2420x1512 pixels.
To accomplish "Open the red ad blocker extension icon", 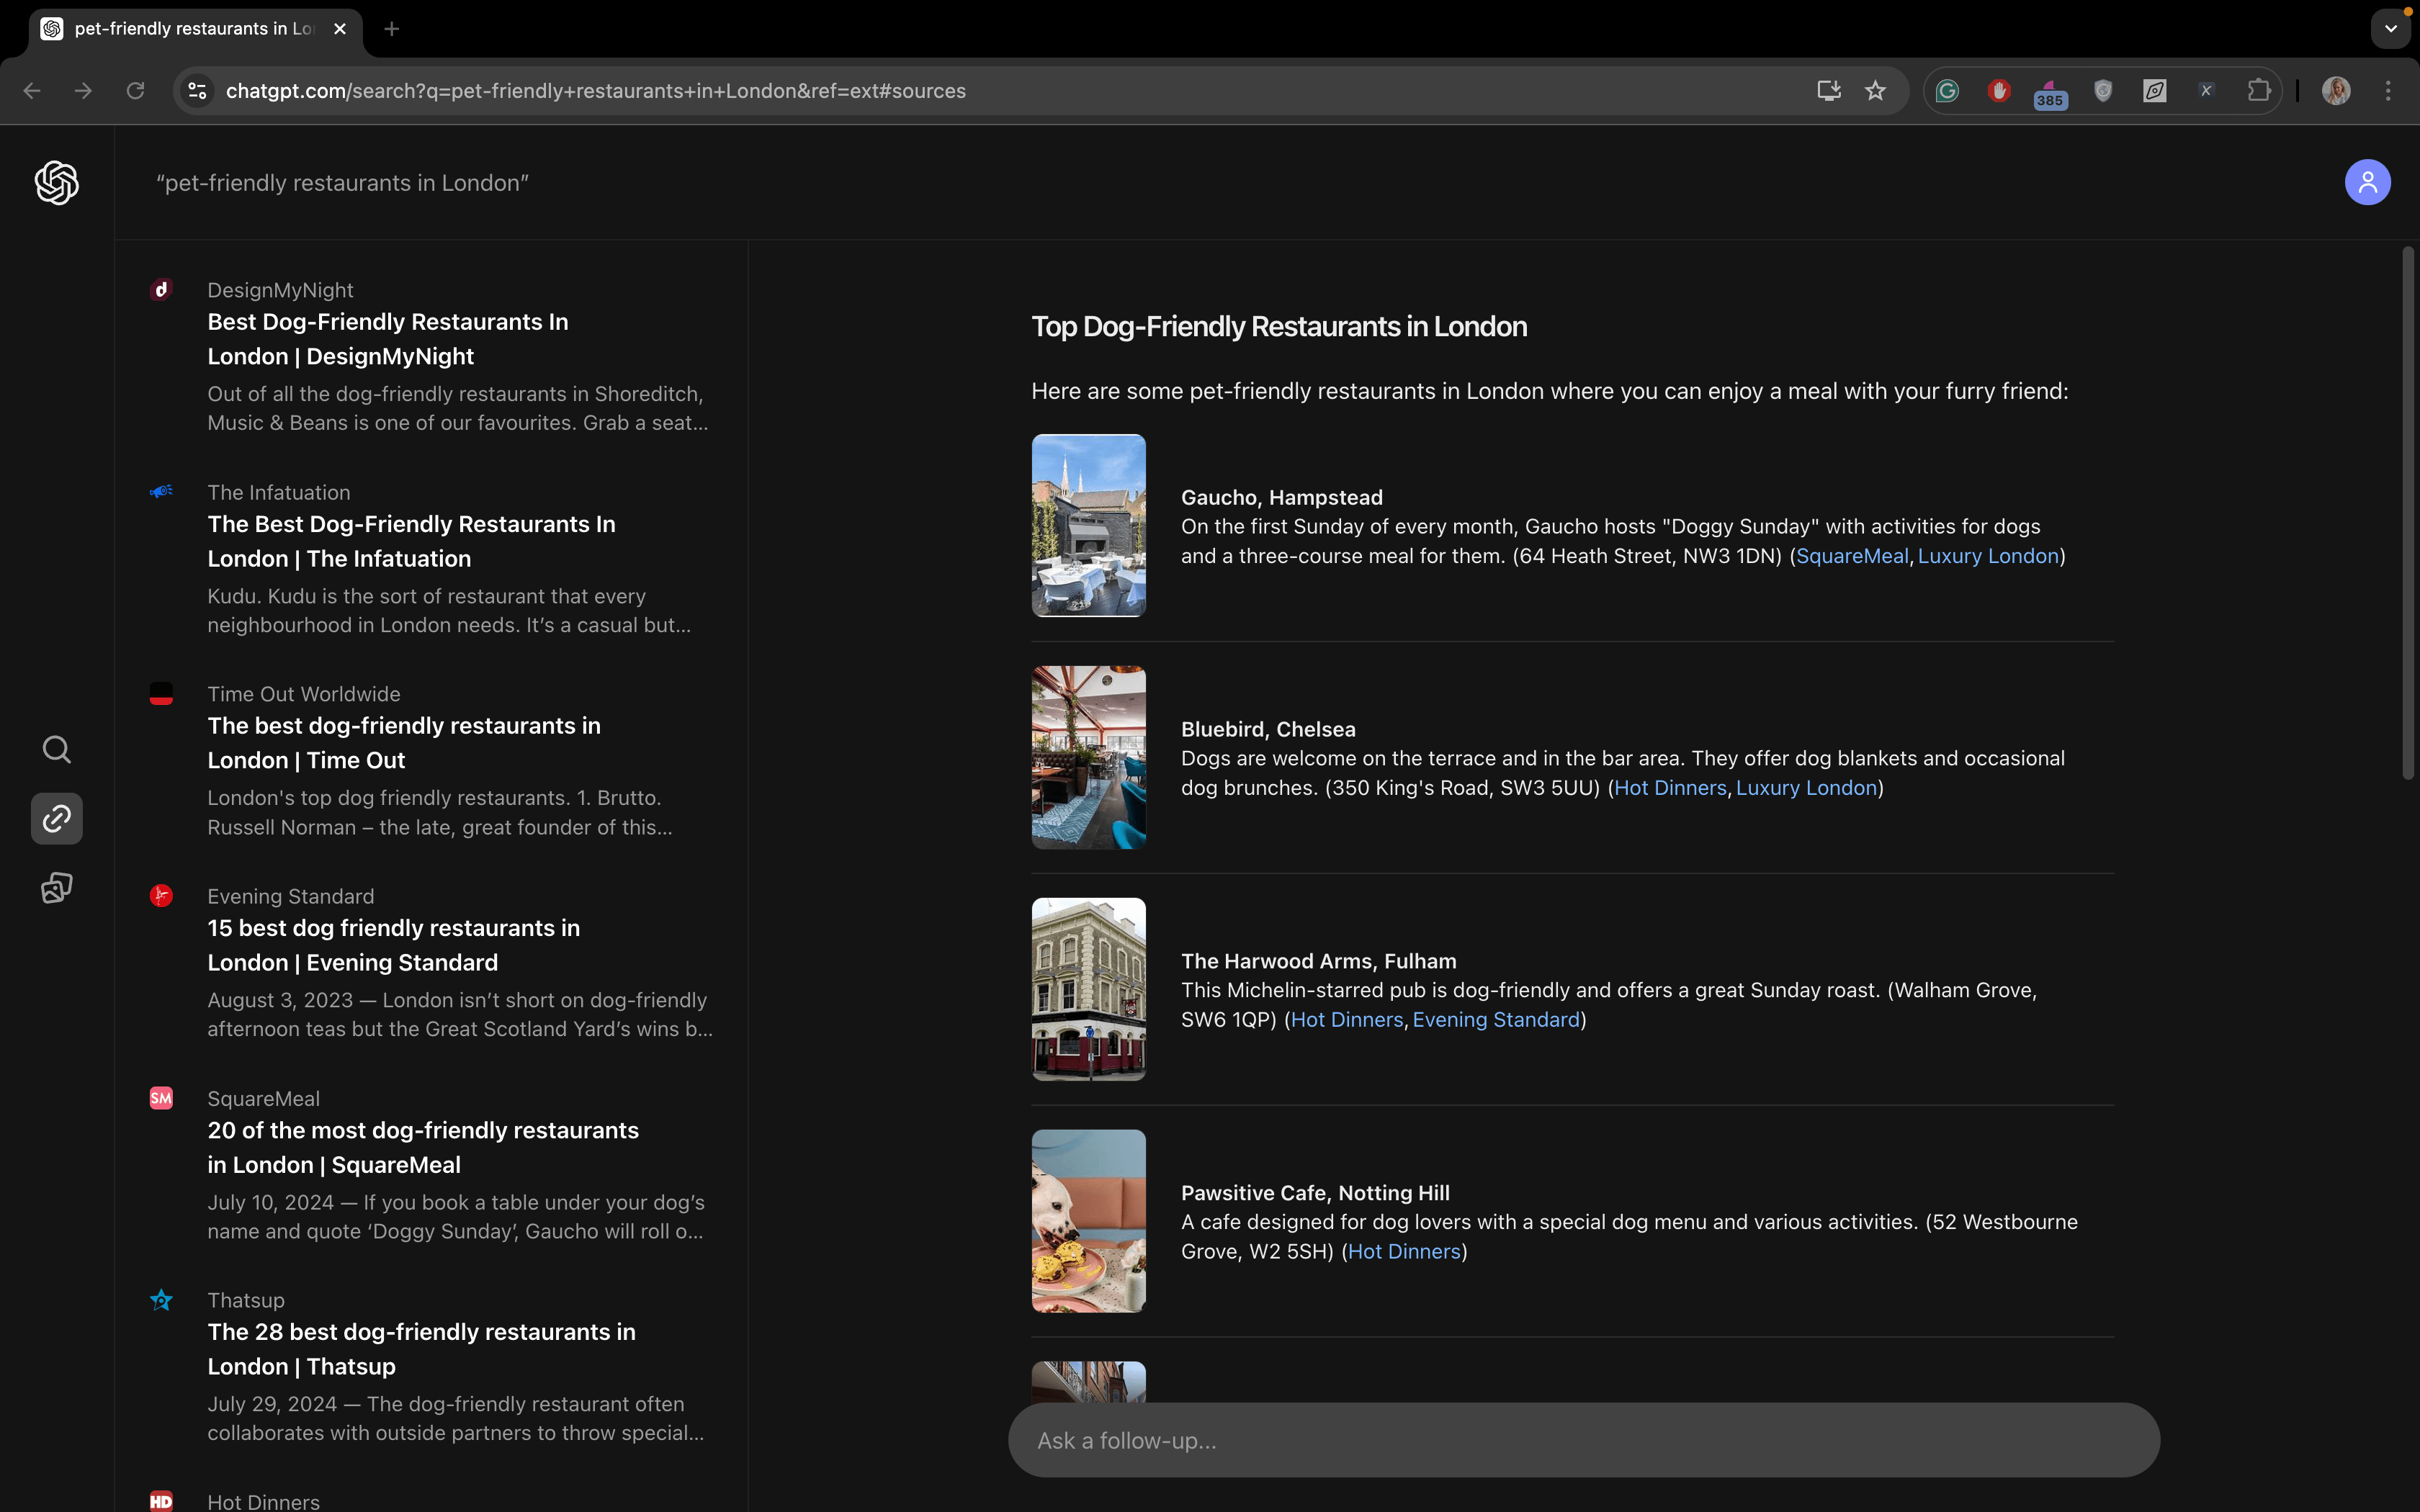I will pyautogui.click(x=1999, y=91).
